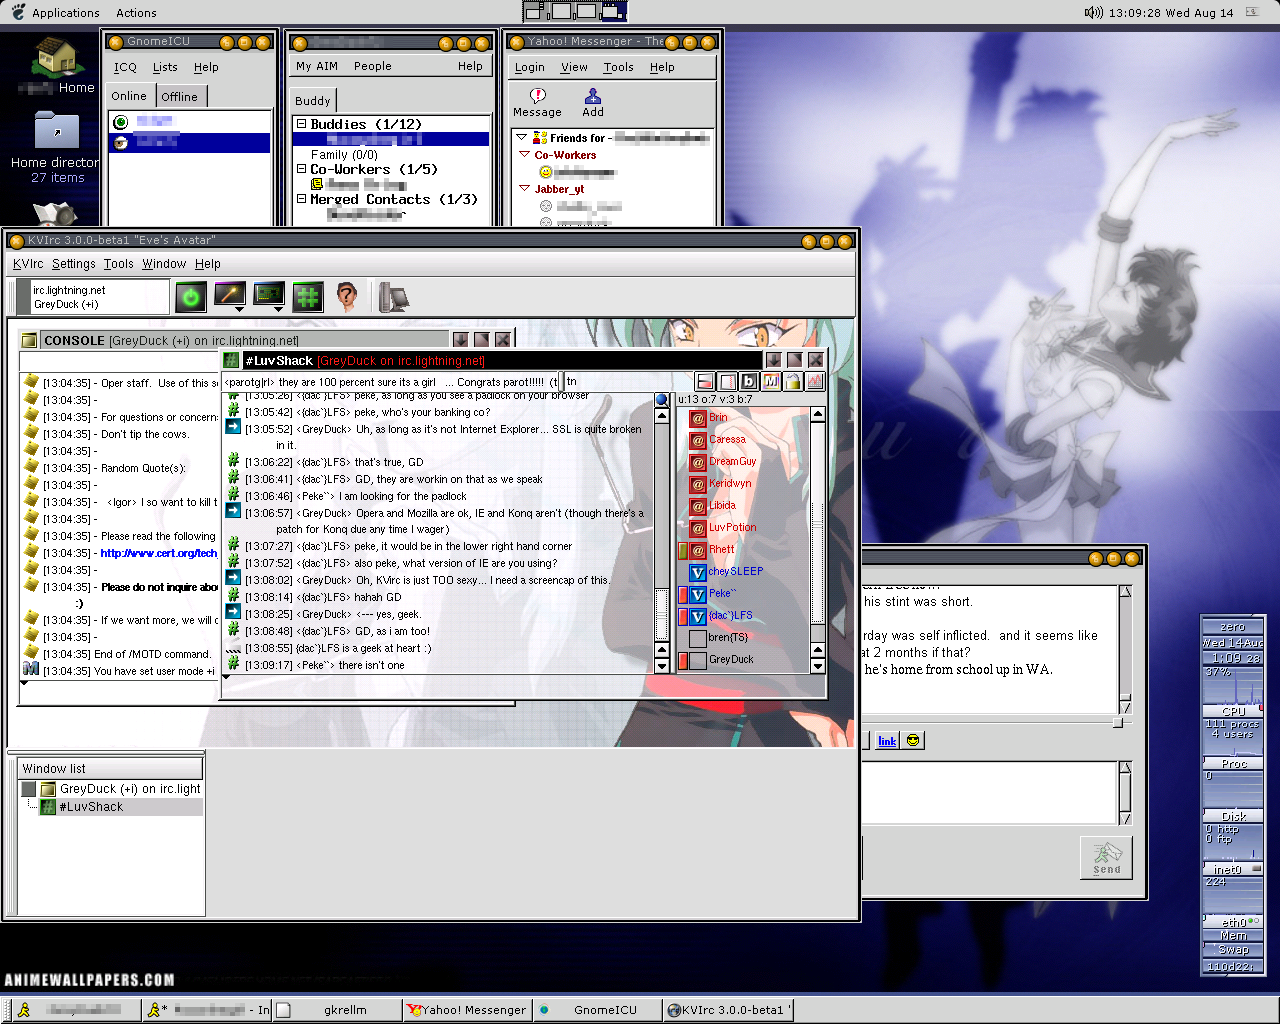The height and width of the screenshot is (1024, 1280).
Task: Switch to the Offline tab in GnomeICU
Action: point(179,97)
